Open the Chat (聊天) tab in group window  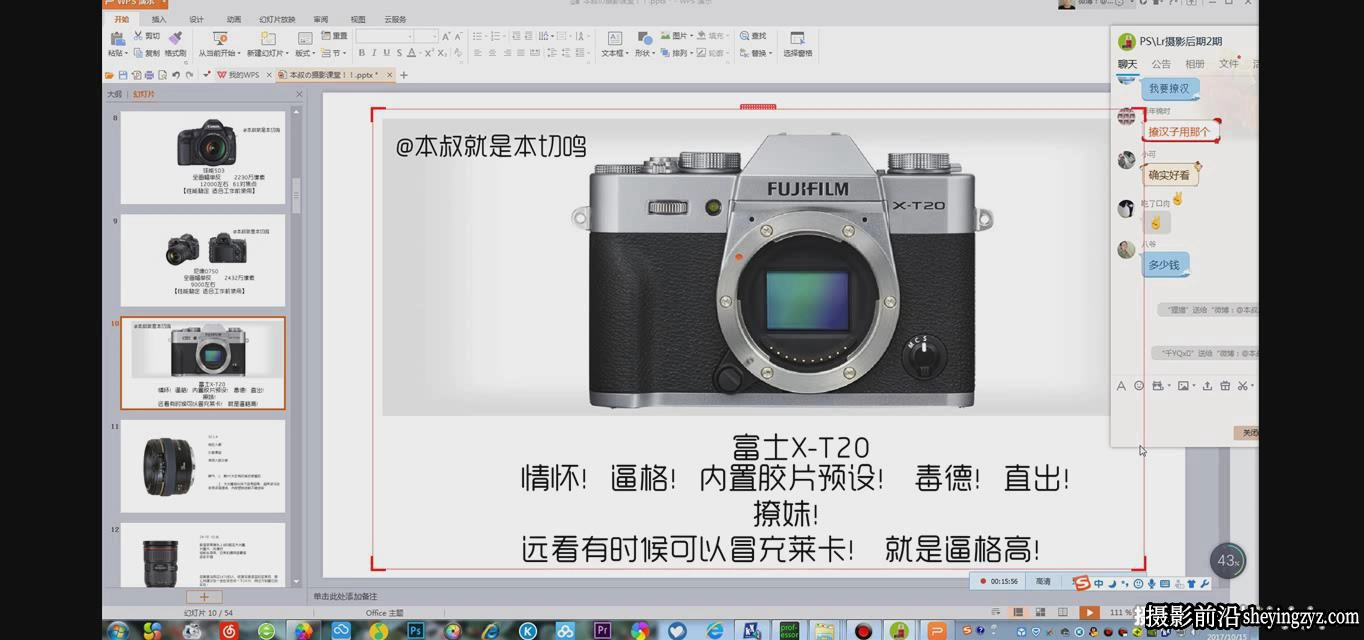coord(1127,64)
